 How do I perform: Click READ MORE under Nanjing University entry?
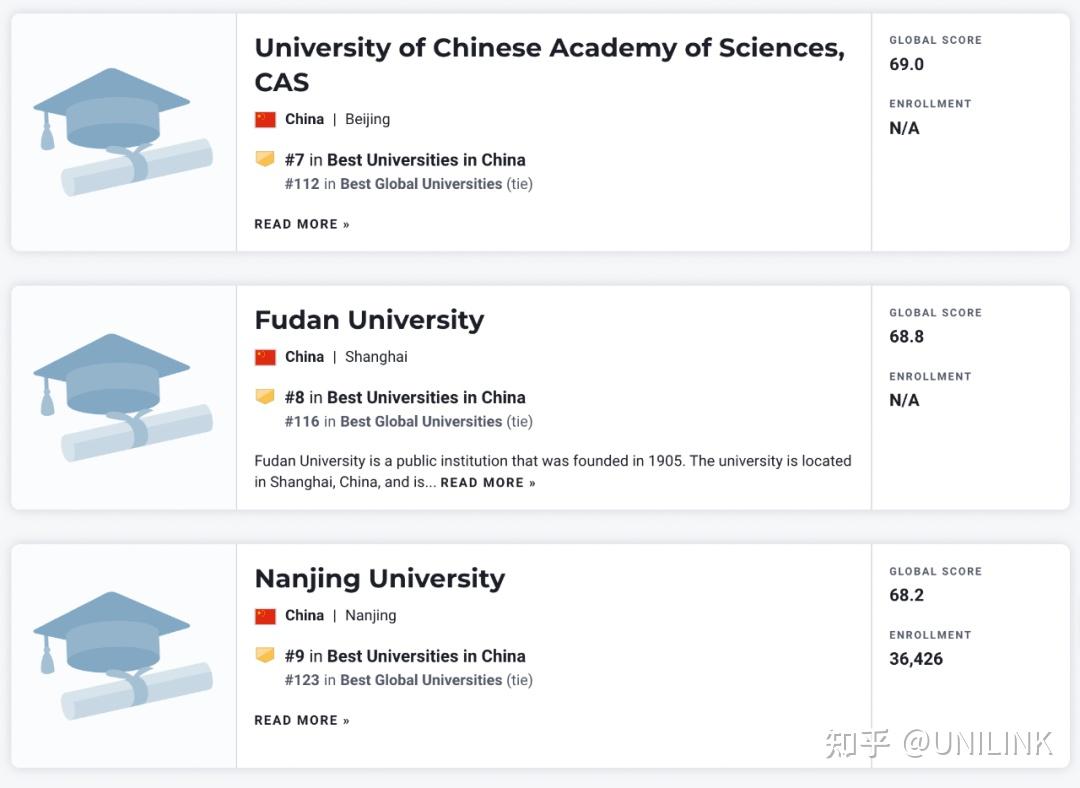tap(302, 720)
